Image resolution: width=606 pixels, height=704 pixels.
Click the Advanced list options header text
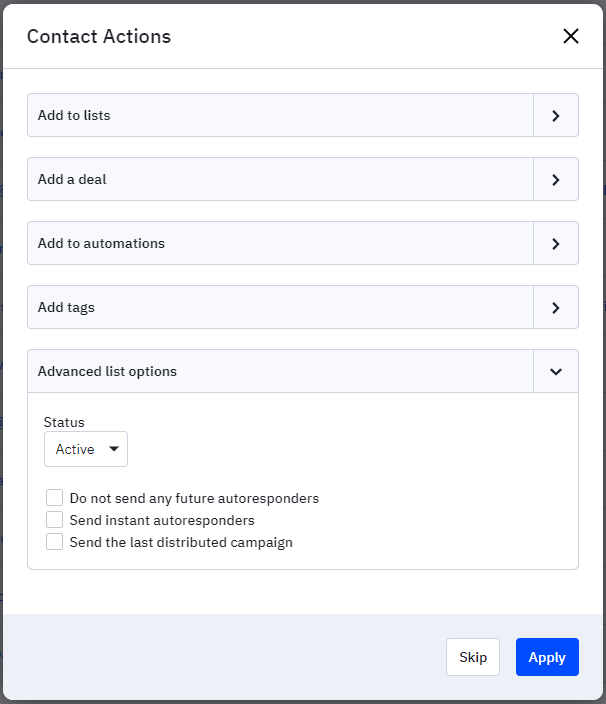(107, 371)
